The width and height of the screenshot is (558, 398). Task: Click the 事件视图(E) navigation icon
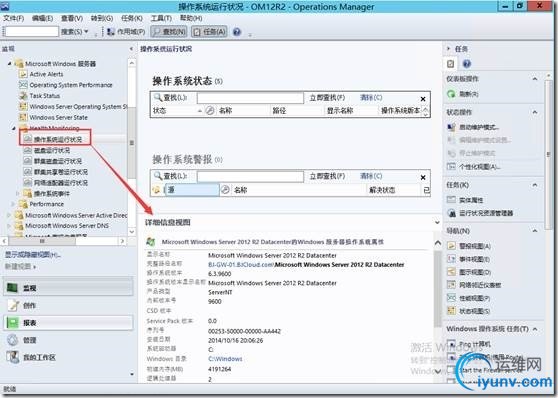point(451,259)
